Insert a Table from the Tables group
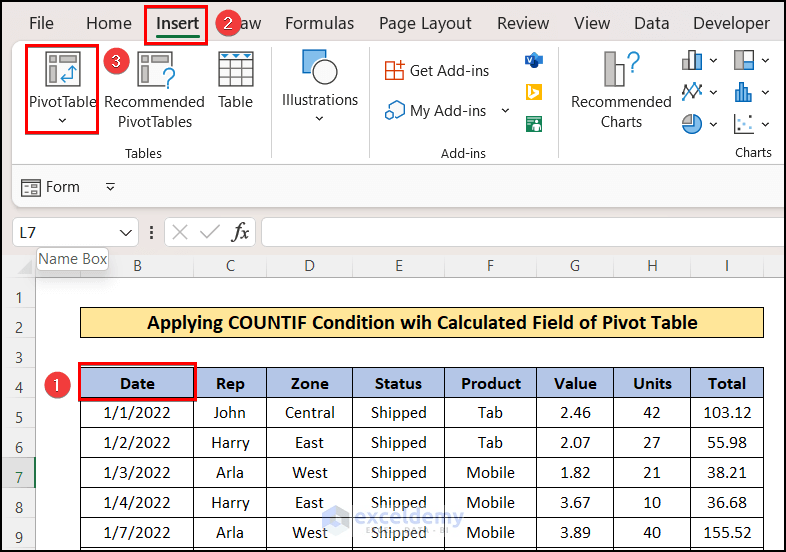 (x=236, y=80)
